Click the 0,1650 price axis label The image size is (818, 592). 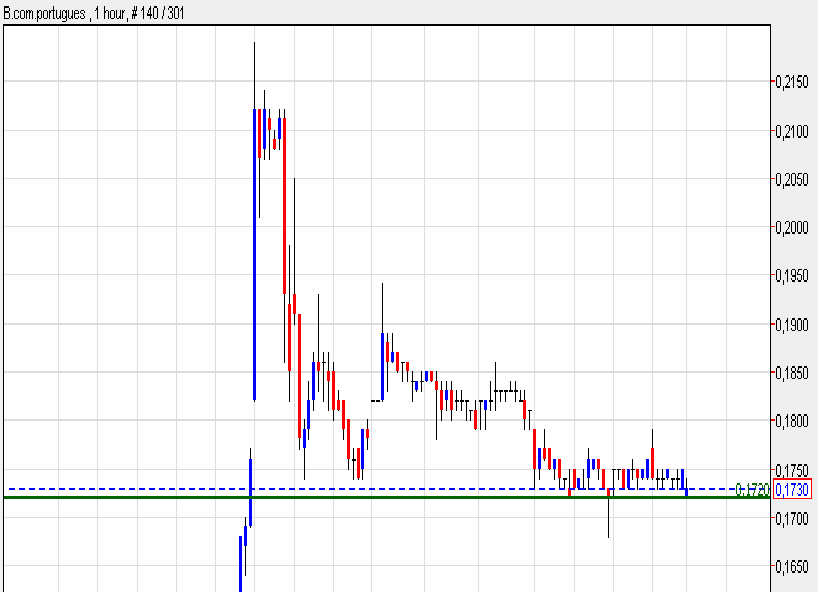pyautogui.click(x=792, y=566)
